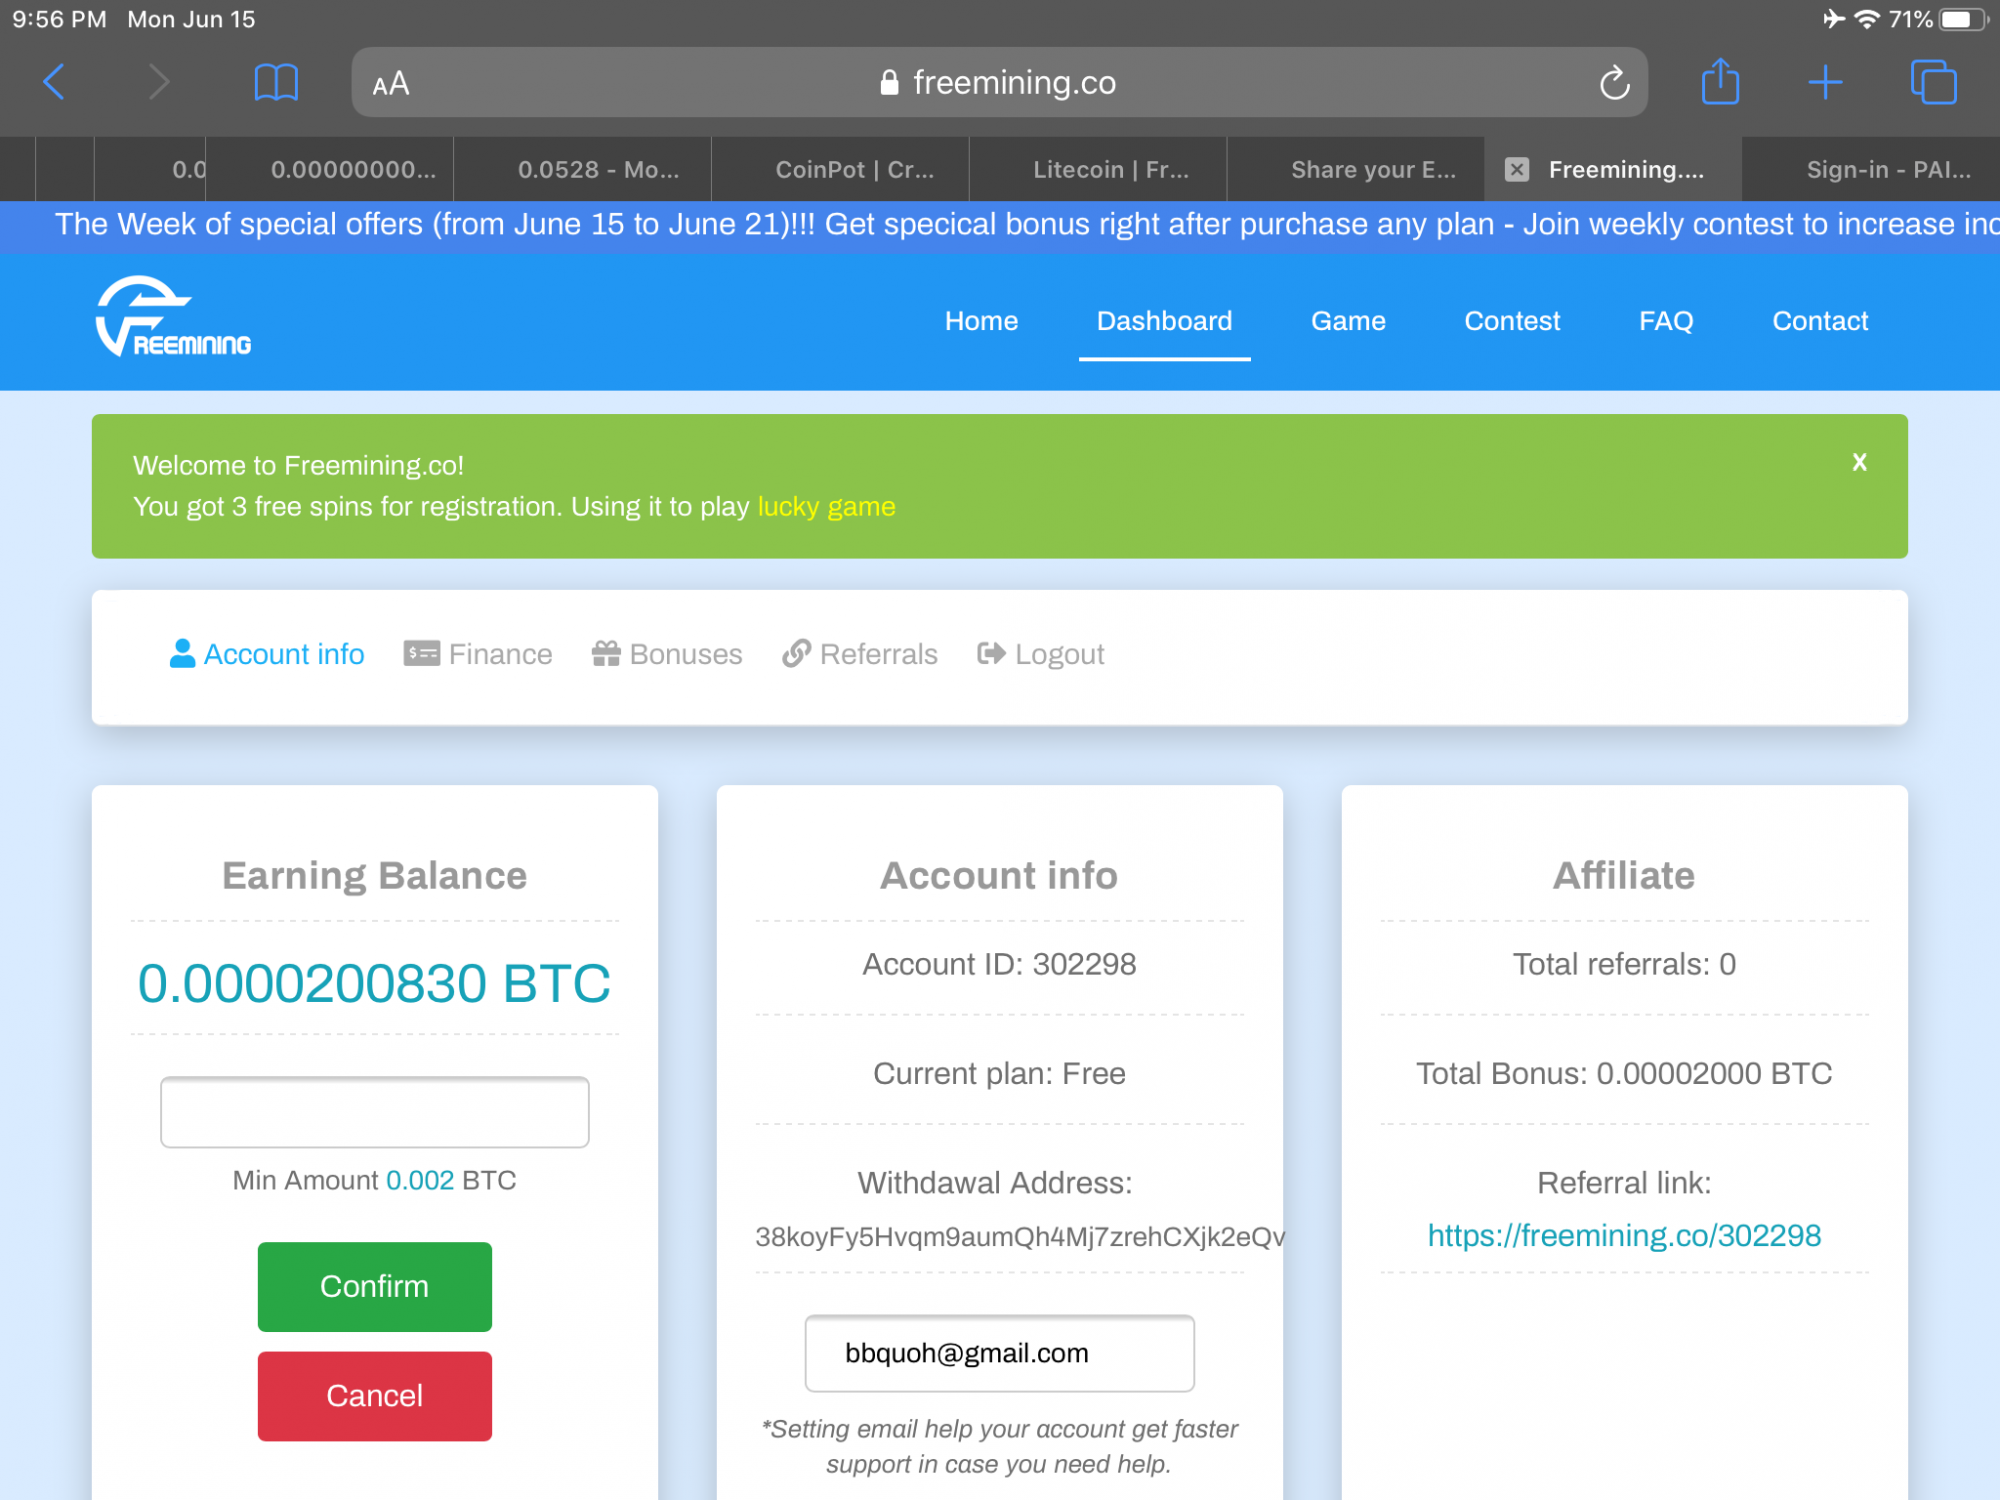Switch to the 0.00000000... tab
Screen dimensions: 2000x1500
pos(330,170)
